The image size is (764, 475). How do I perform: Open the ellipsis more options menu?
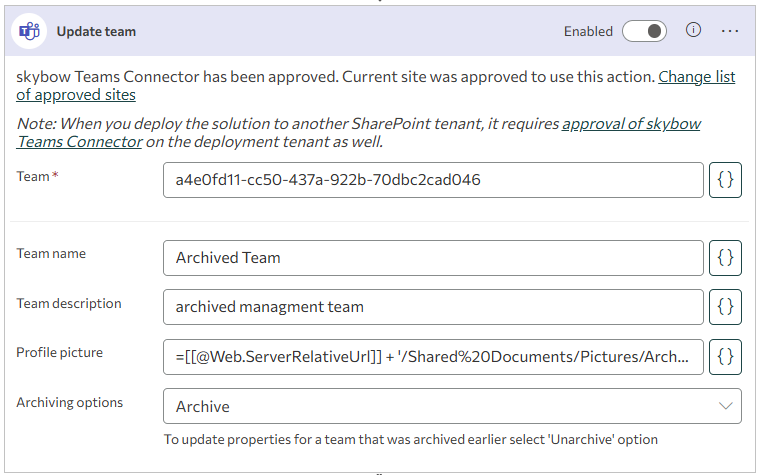(x=730, y=31)
